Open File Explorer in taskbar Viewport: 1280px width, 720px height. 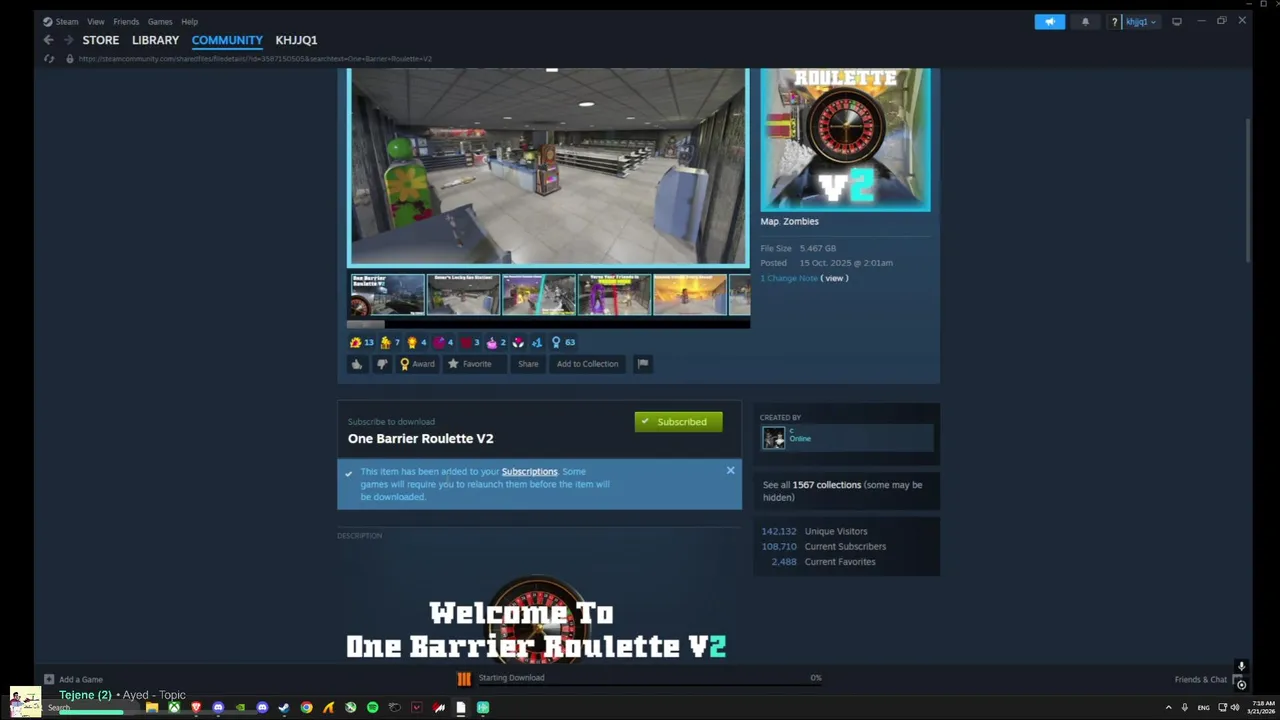[x=152, y=707]
